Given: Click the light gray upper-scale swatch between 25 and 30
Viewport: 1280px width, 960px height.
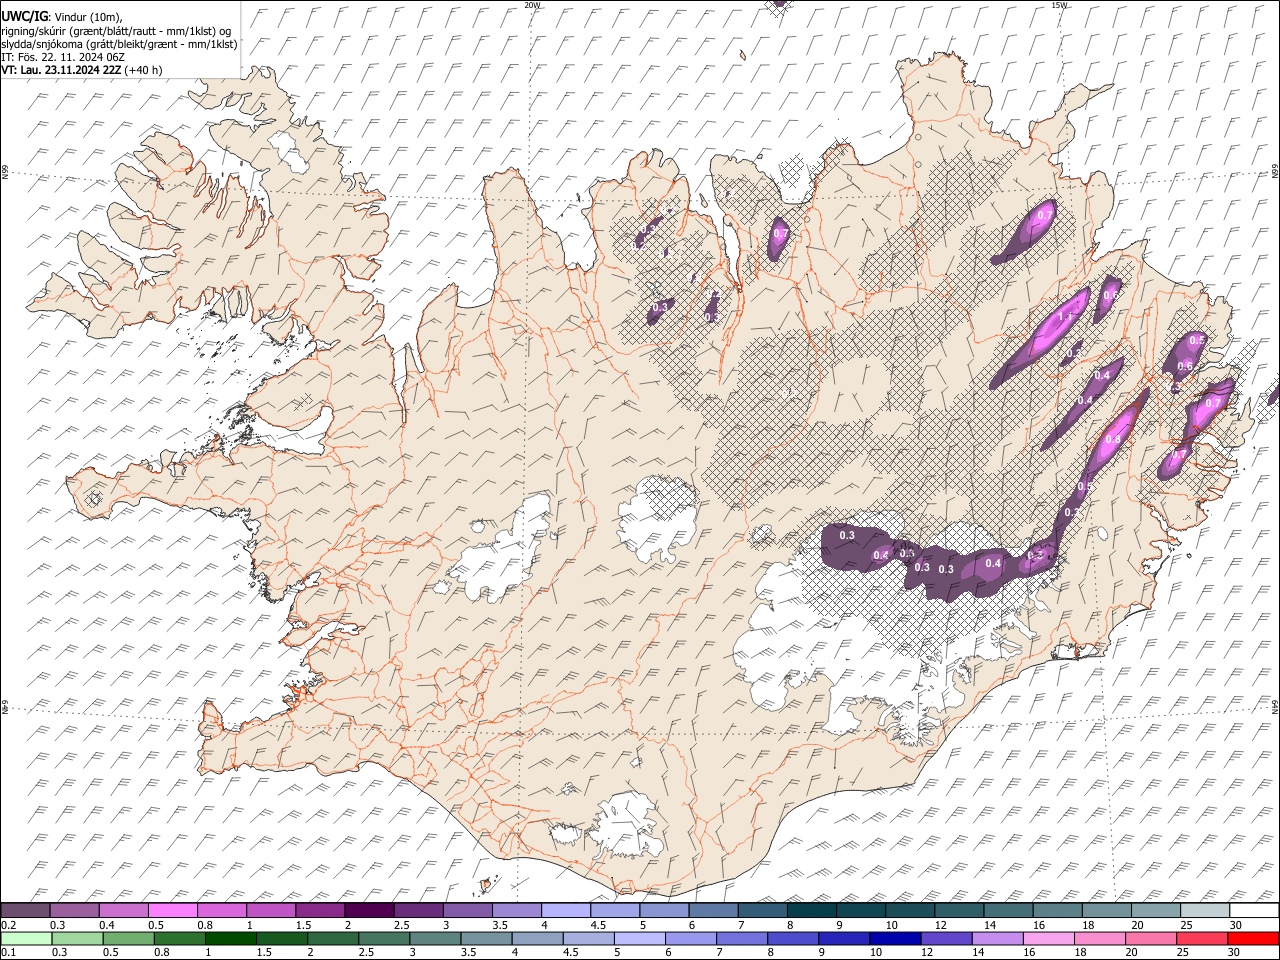Looking at the screenshot, I should pyautogui.click(x=1205, y=910).
